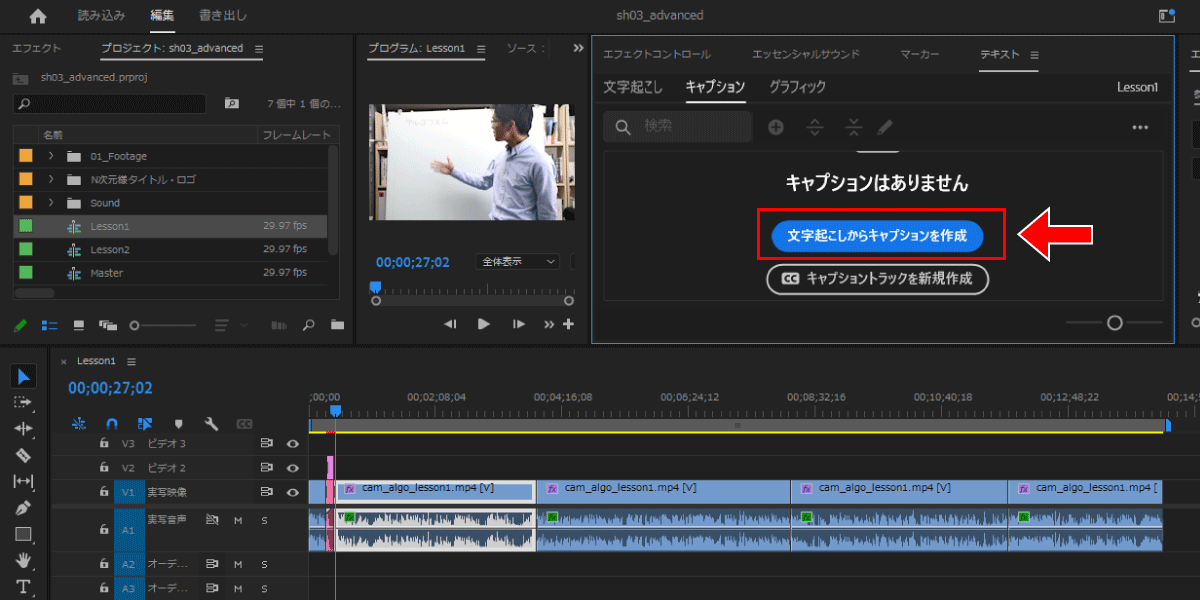Switch to the 読み込み workspace tab

(x=99, y=16)
